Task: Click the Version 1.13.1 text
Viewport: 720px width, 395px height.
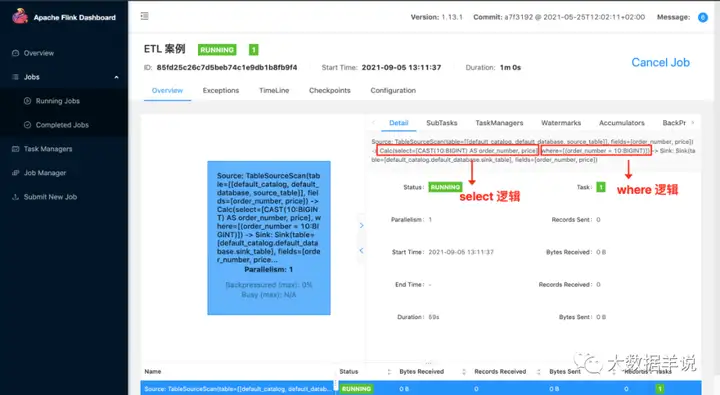Action: click(437, 17)
